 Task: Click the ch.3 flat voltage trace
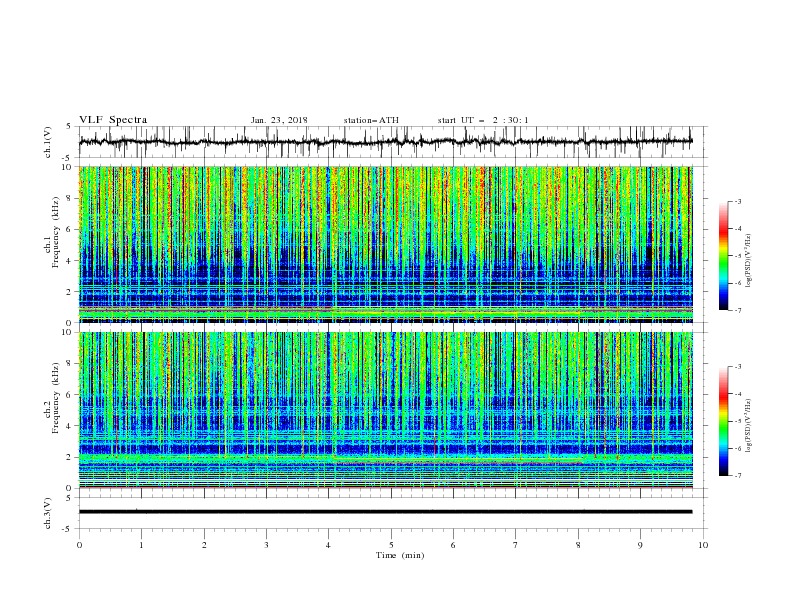click(385, 512)
